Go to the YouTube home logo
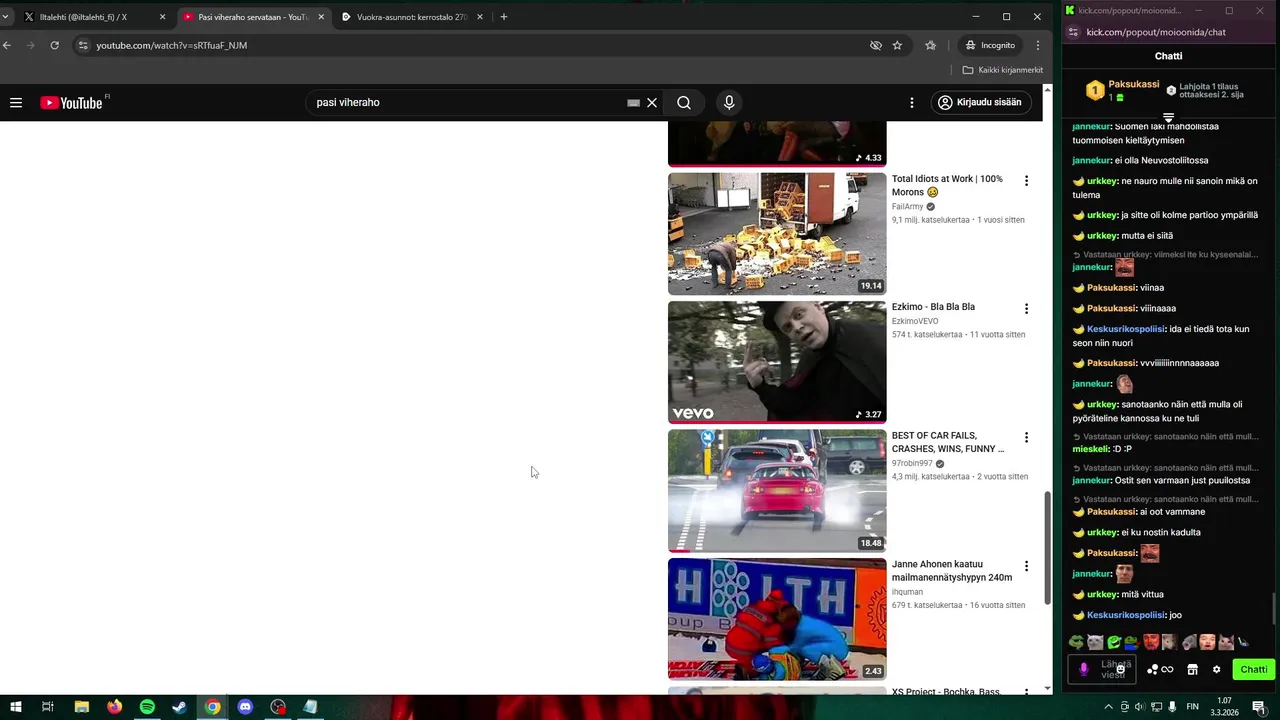 [71, 102]
